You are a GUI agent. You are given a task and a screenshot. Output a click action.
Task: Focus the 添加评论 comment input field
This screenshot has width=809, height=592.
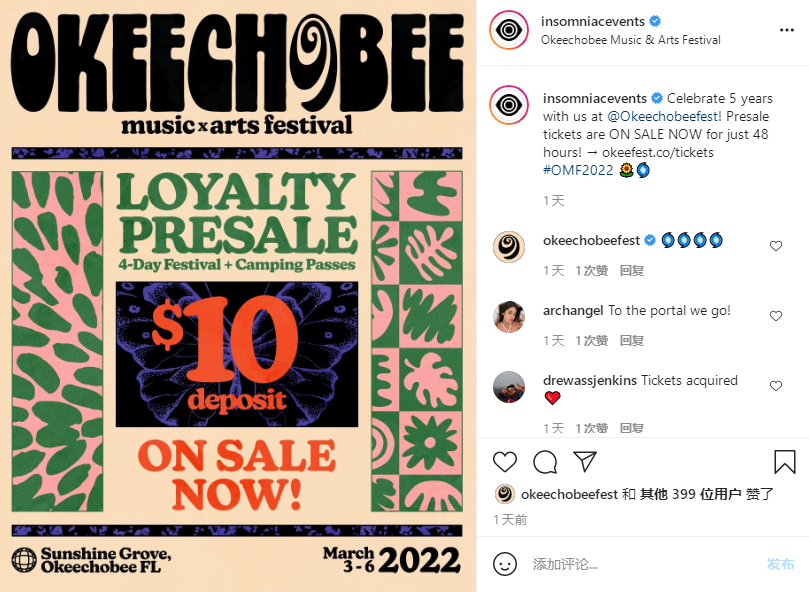(x=645, y=564)
